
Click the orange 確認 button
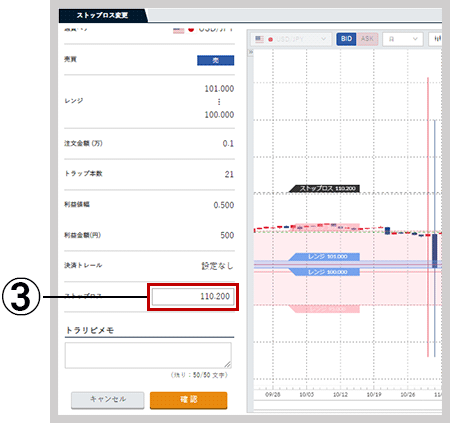(x=189, y=400)
